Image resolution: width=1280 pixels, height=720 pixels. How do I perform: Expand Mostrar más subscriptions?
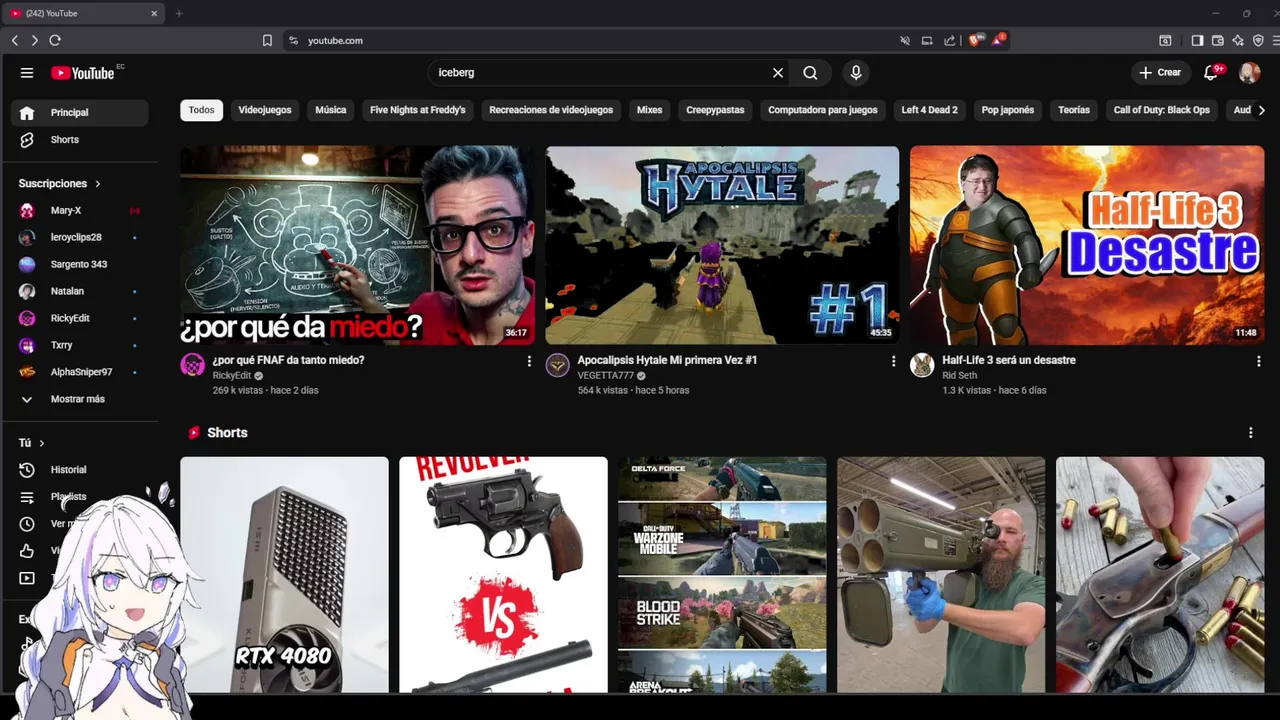click(x=79, y=400)
